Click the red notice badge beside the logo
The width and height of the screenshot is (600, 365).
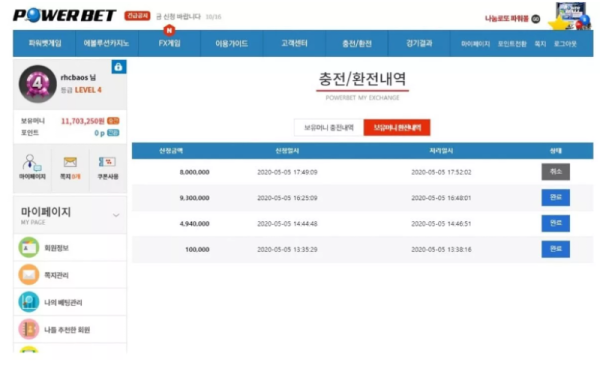(137, 16)
